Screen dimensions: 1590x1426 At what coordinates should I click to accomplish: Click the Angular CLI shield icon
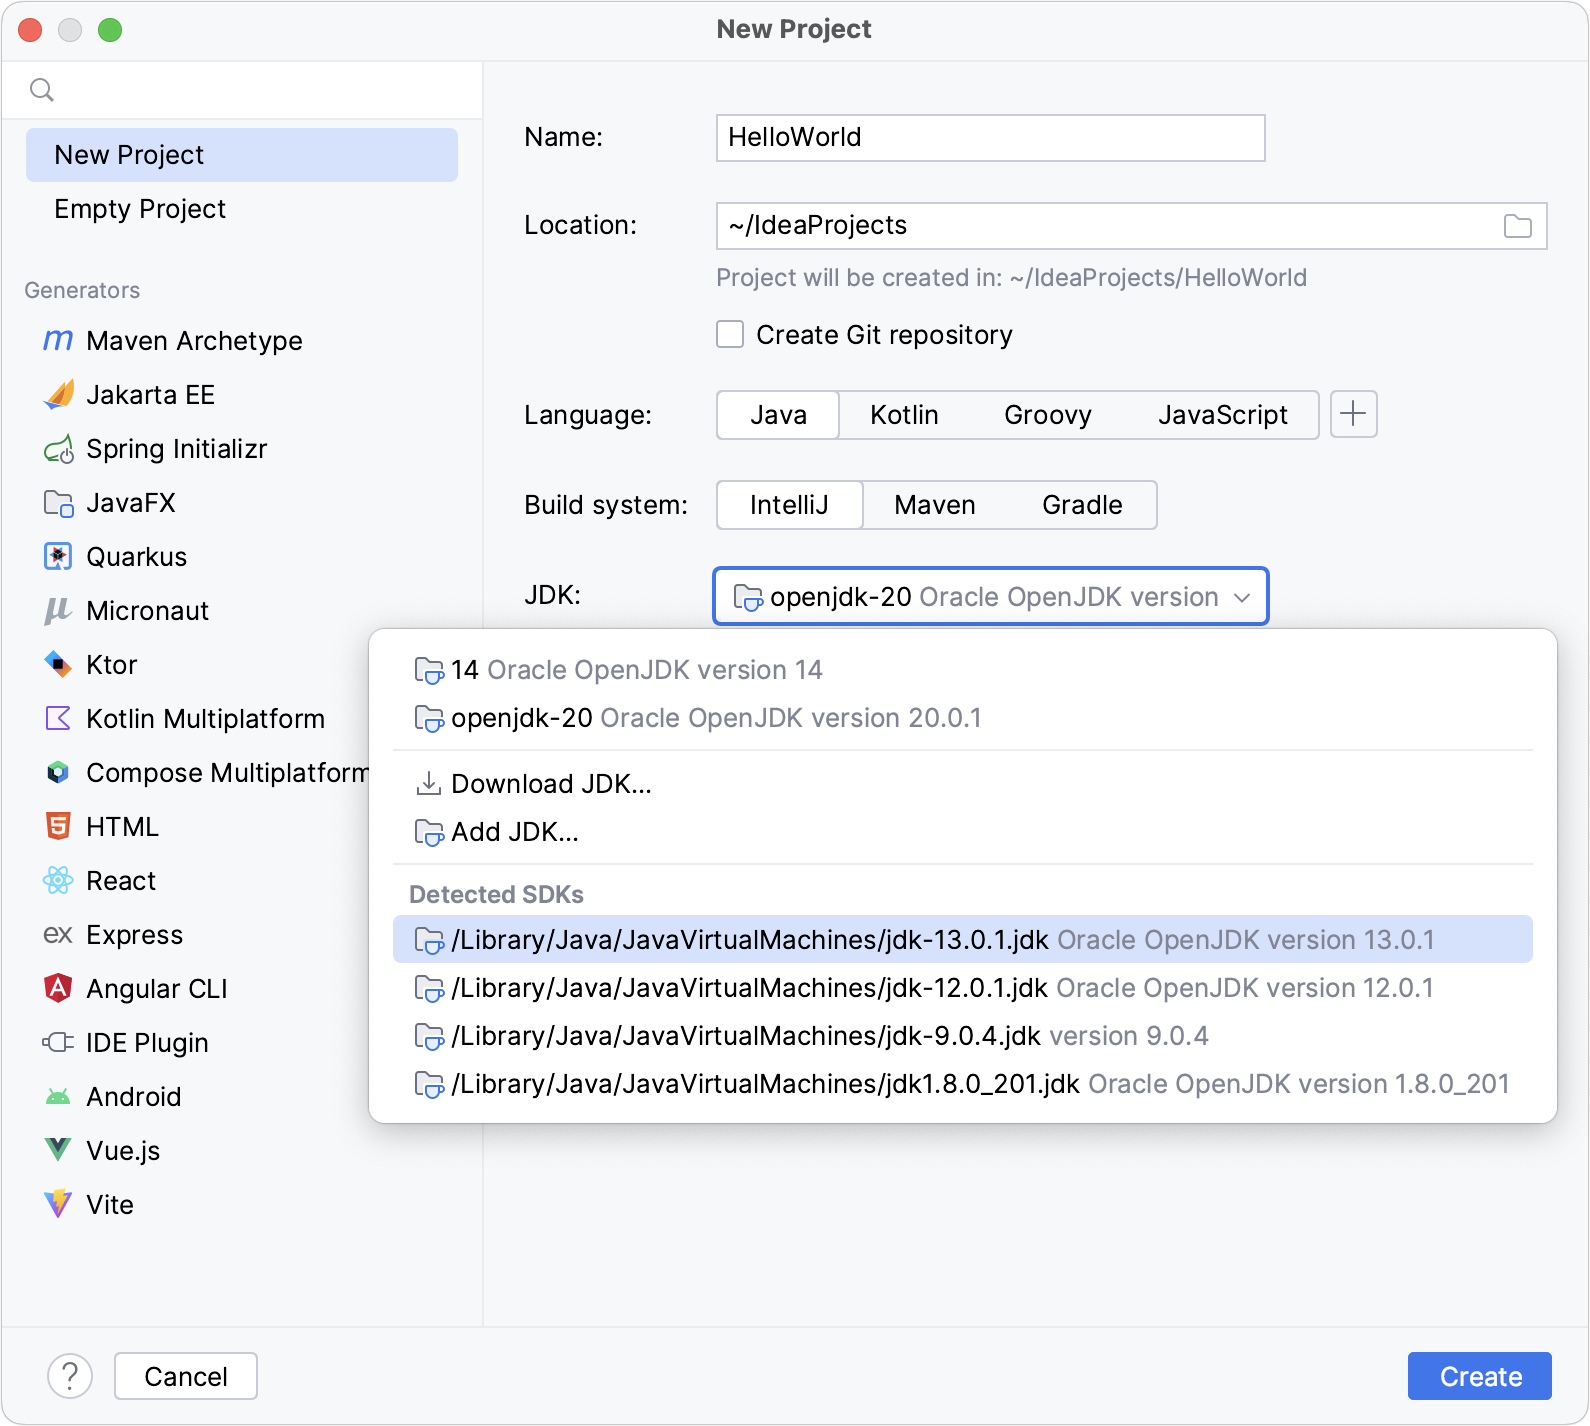tap(58, 989)
